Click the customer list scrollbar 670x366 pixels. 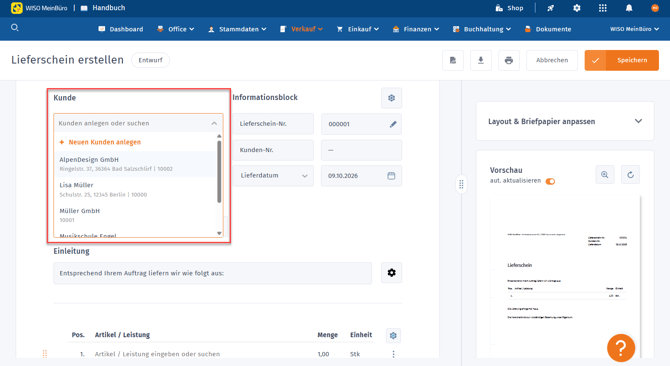pyautogui.click(x=219, y=172)
